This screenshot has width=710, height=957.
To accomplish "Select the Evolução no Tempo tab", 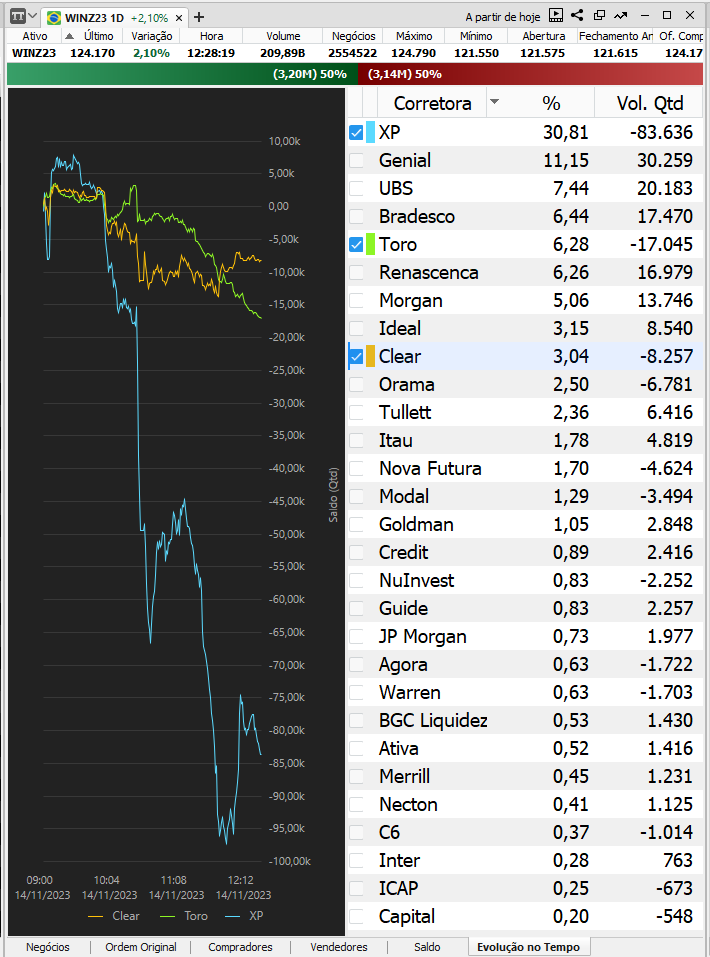I will tap(528, 947).
